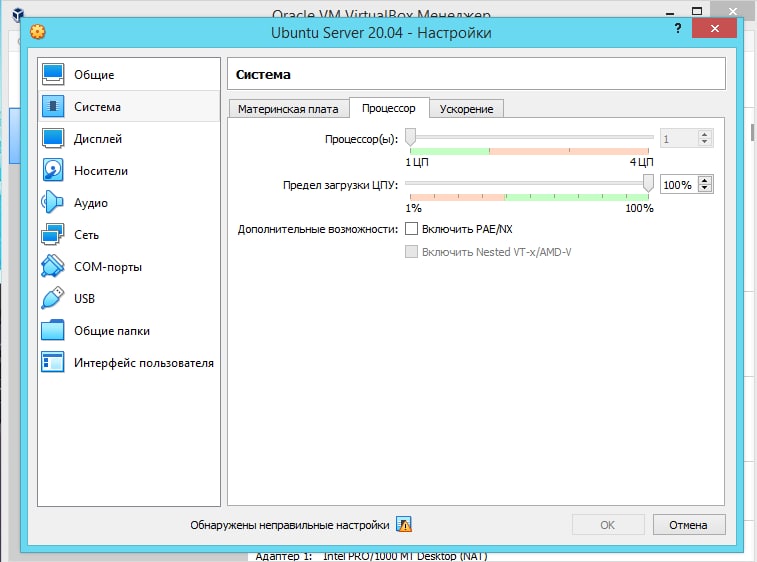Click the Дополнительные возможности label
Screen dimensions: 757x562
pos(318,229)
